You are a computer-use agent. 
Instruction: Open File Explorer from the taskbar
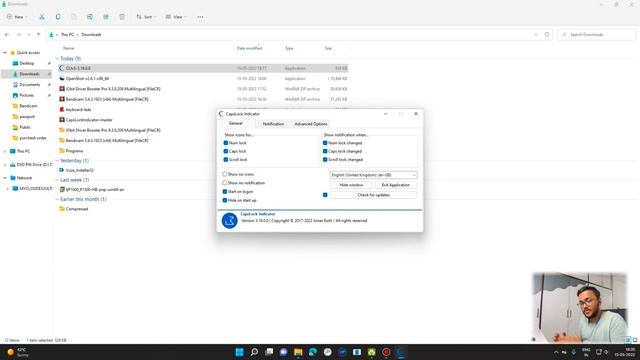pyautogui.click(x=298, y=352)
